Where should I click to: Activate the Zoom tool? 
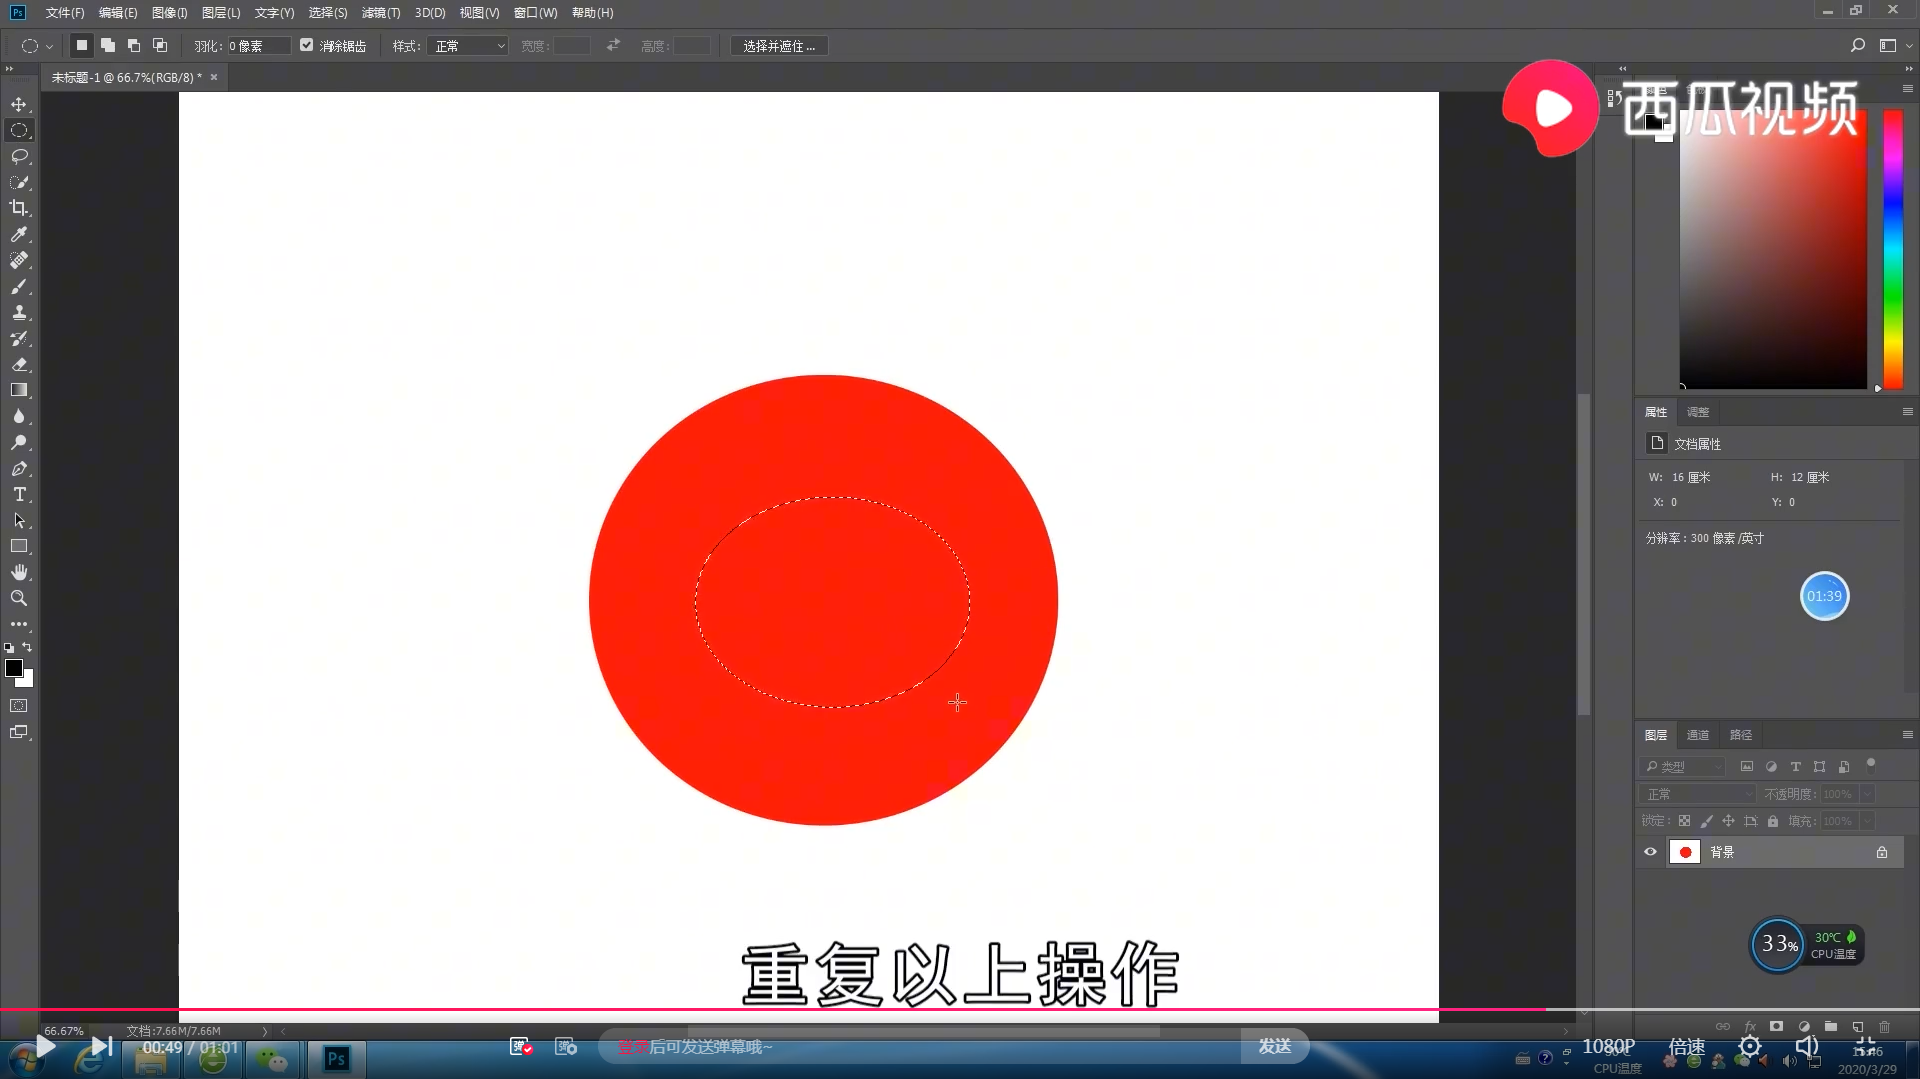pos(20,598)
